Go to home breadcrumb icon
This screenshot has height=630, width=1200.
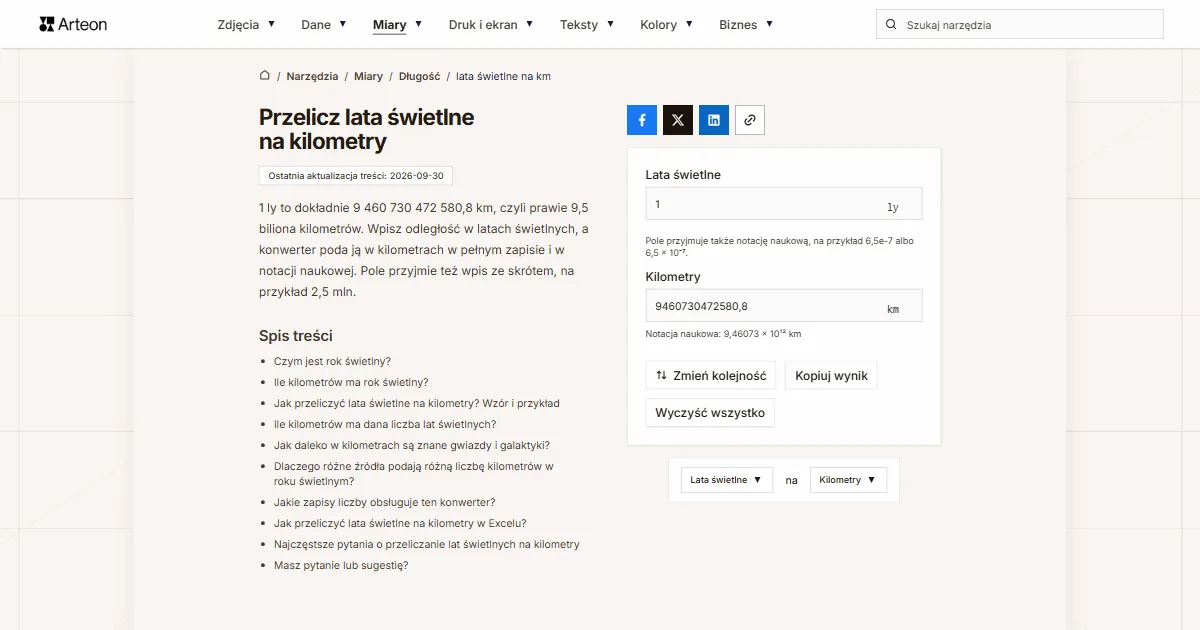pos(265,76)
